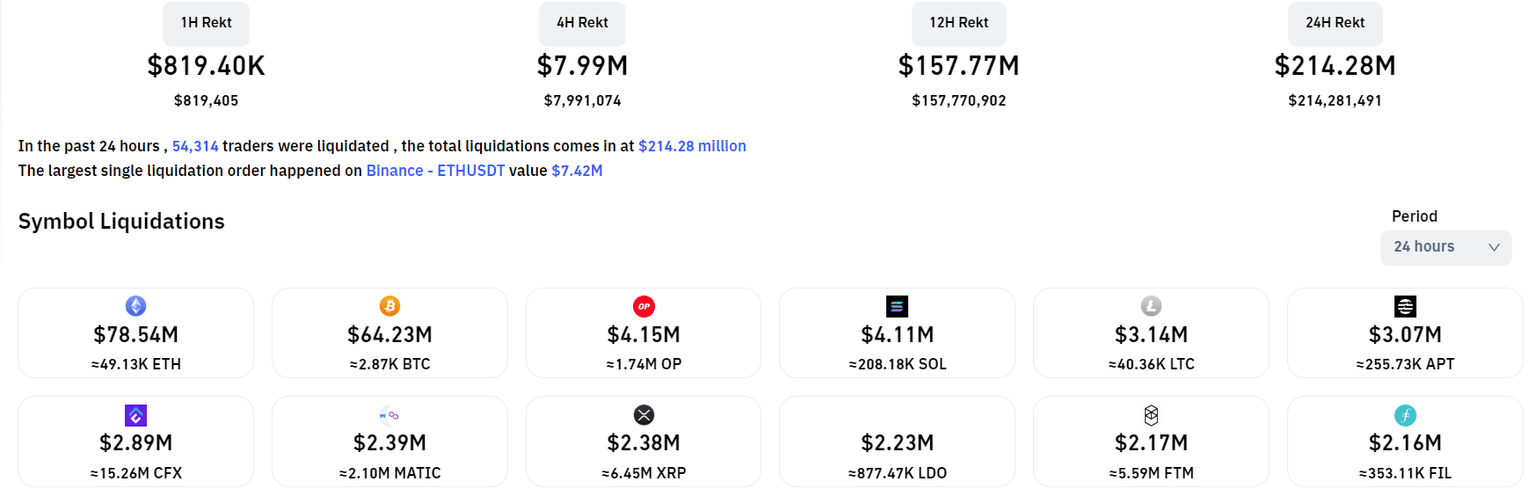1536x497 pixels.
Task: Click the Period dropdown chevron arrow
Action: (1494, 247)
